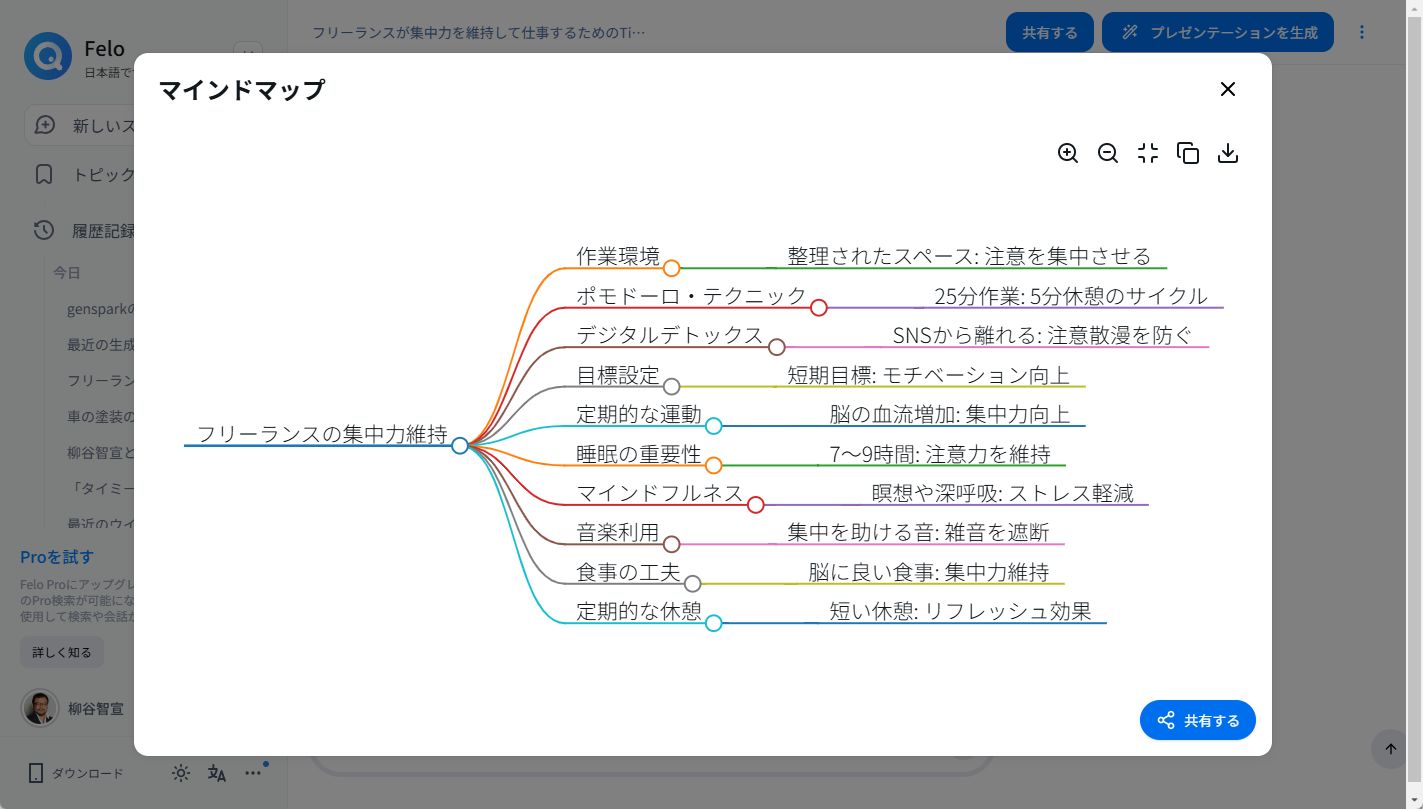Open language settings via the 文A icon

217,773
